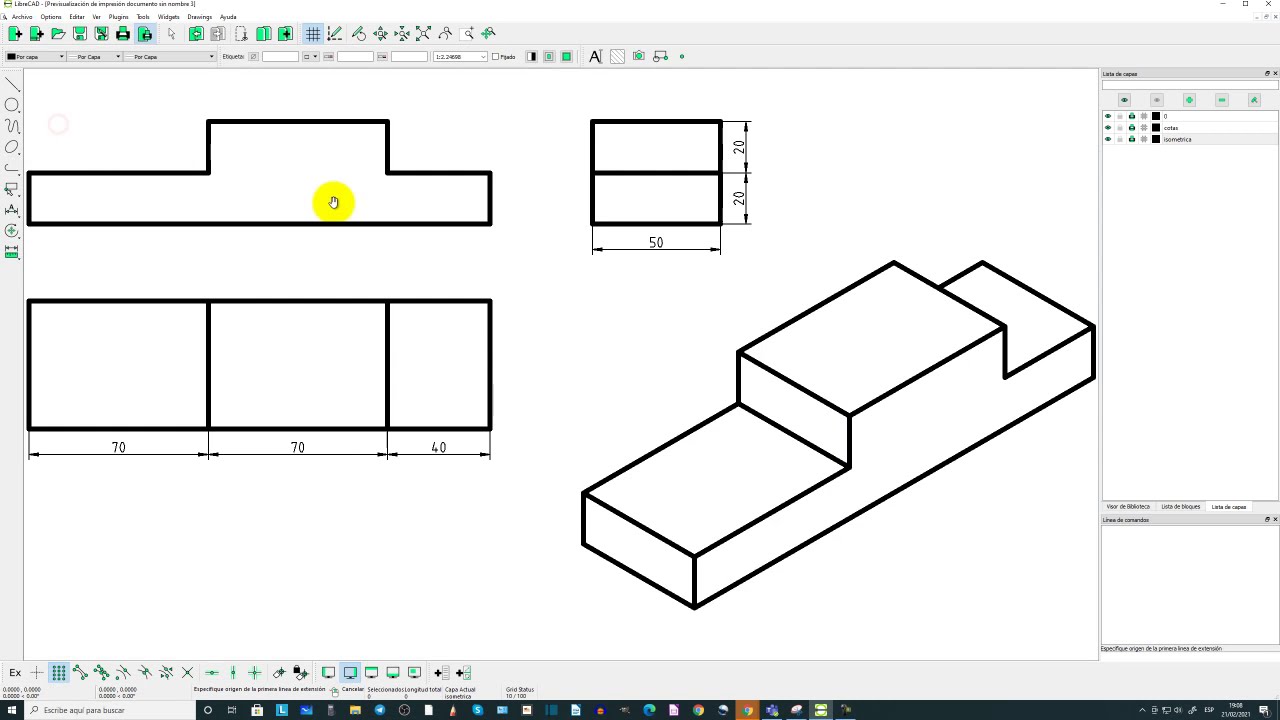Image resolution: width=1280 pixels, height=720 pixels.
Task: Click color swatch of isometrica layer
Action: pyautogui.click(x=1156, y=139)
